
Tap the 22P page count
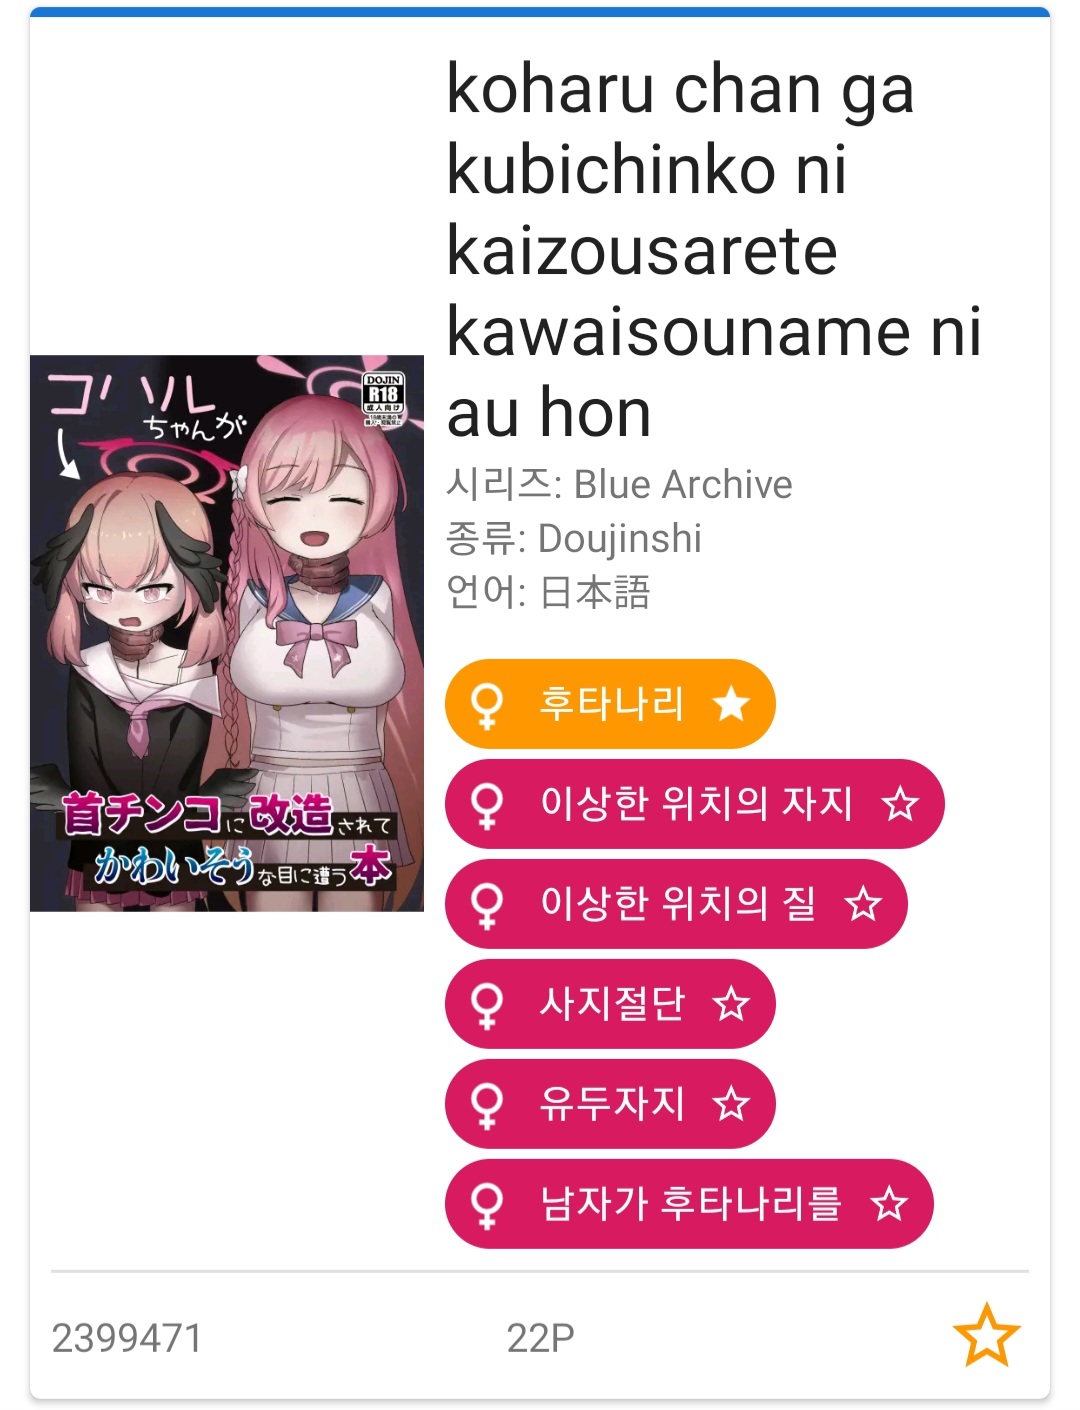pyautogui.click(x=540, y=1338)
